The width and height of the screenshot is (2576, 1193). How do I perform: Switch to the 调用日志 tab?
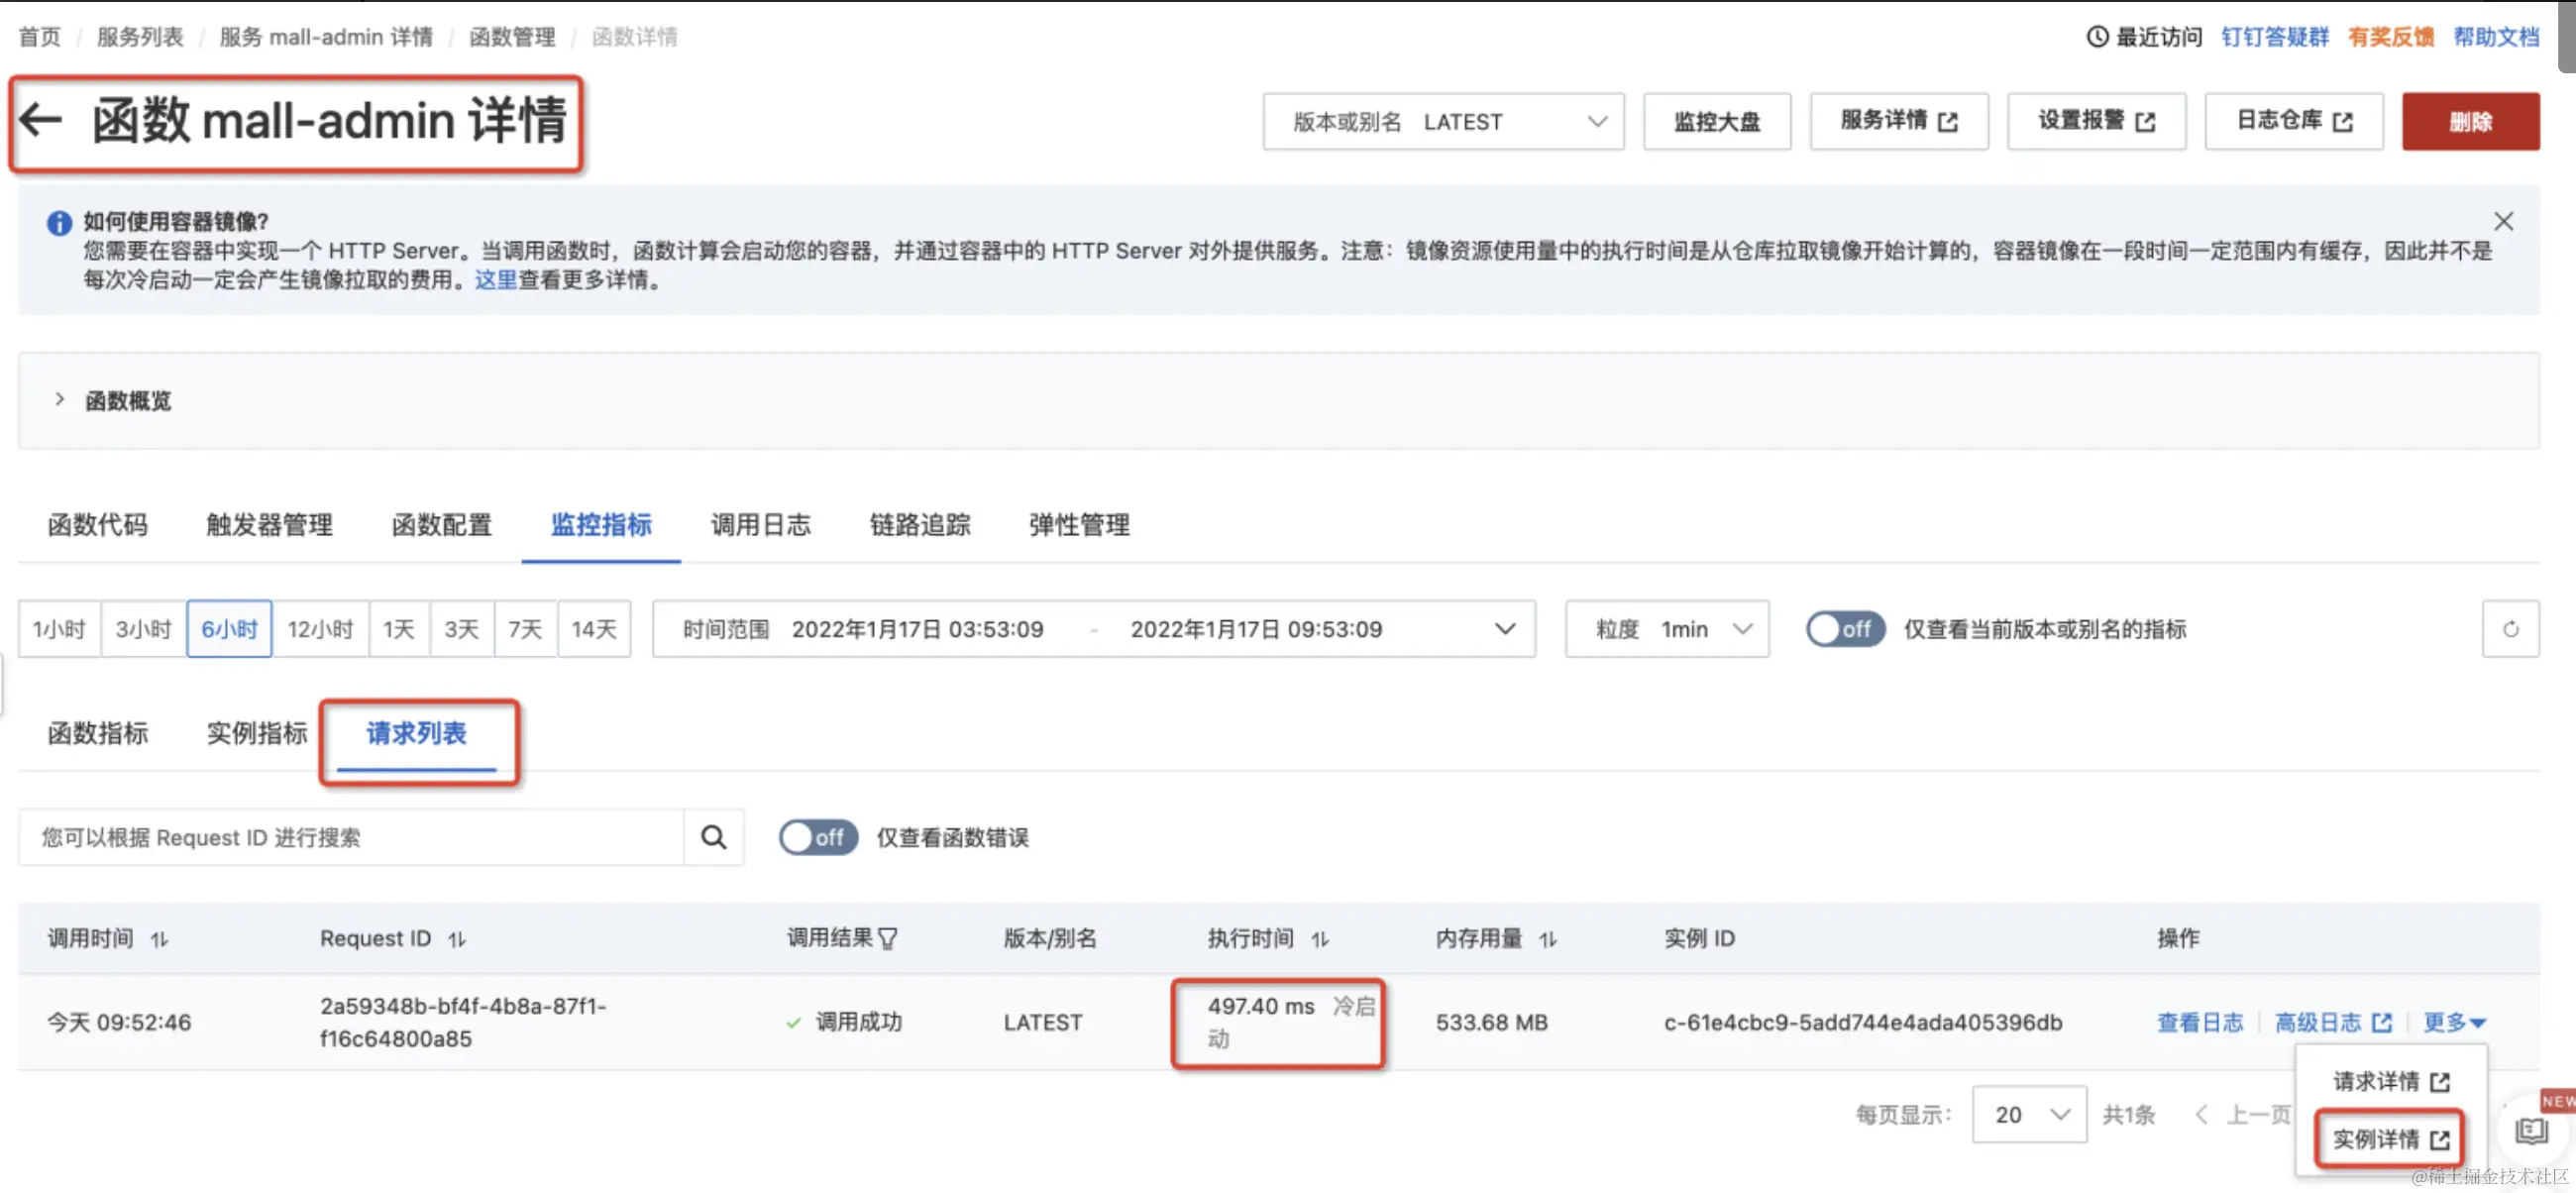(x=760, y=525)
